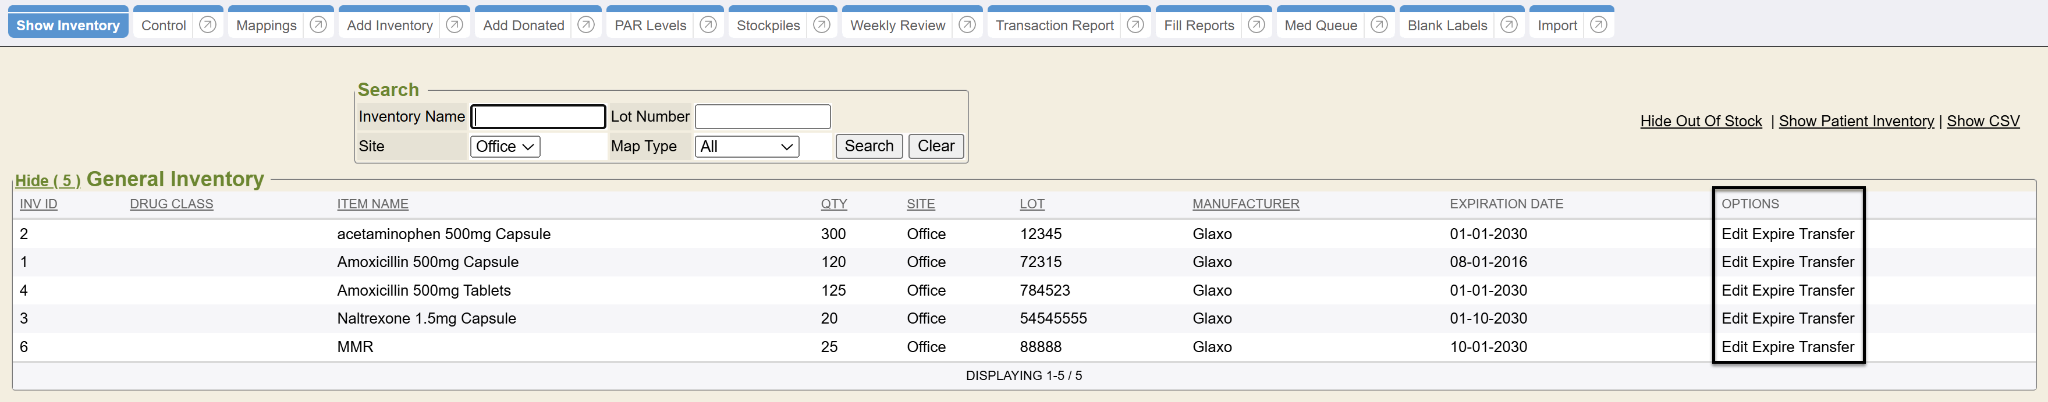Collapse the General Inventory section via Hide link
The image size is (2048, 402).
click(x=47, y=181)
